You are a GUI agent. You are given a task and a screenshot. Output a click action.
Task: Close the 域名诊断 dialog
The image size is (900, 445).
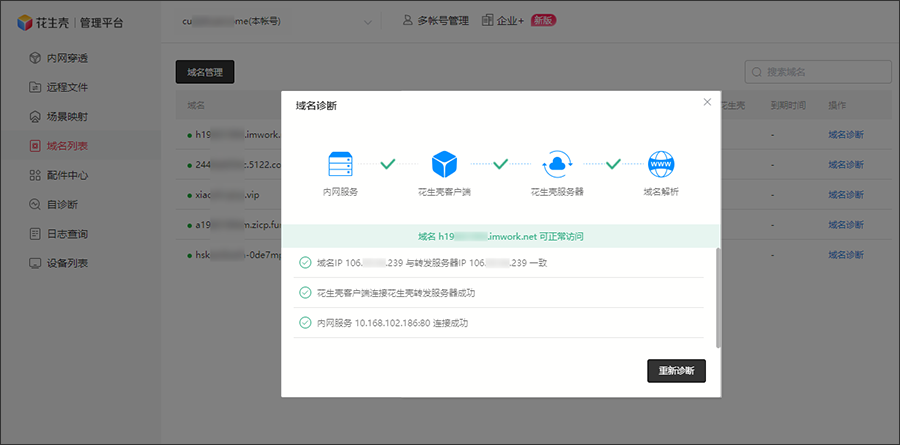(707, 102)
